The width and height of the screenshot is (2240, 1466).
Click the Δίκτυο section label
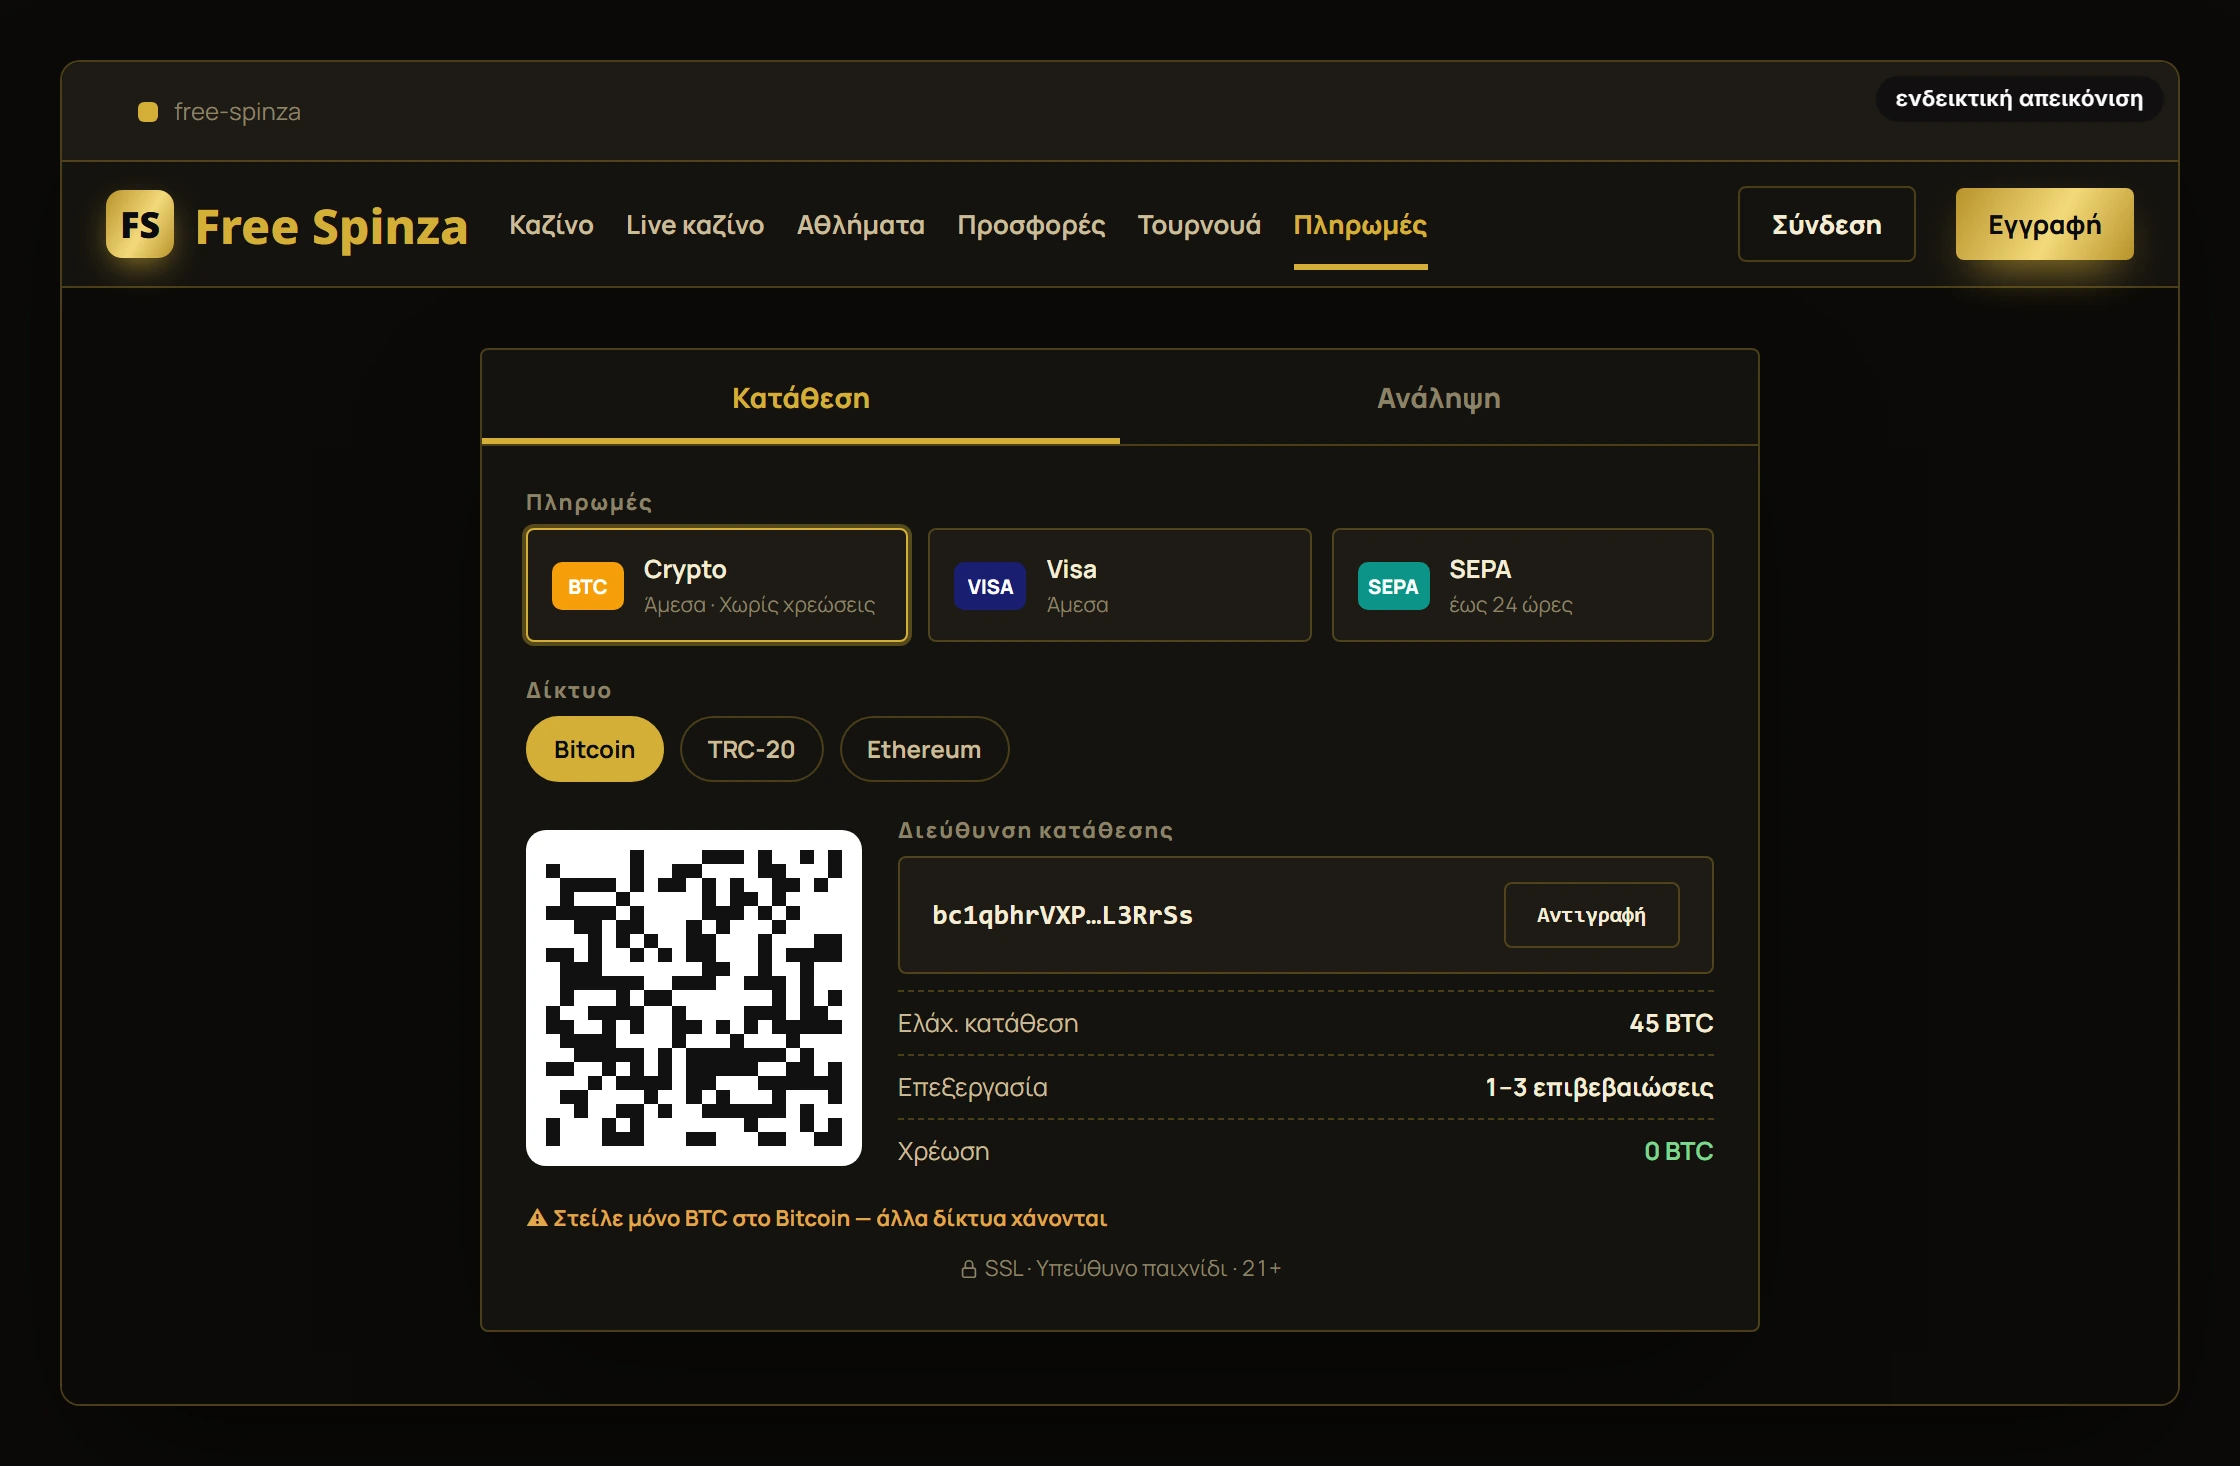568,690
